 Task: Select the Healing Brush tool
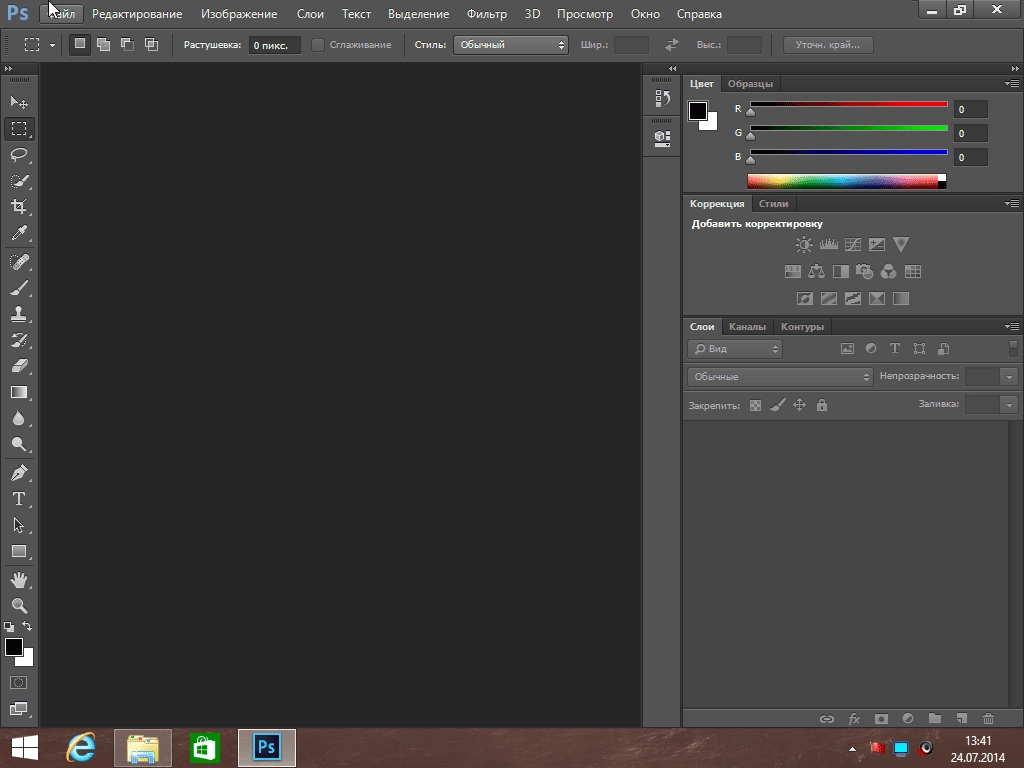point(19,262)
